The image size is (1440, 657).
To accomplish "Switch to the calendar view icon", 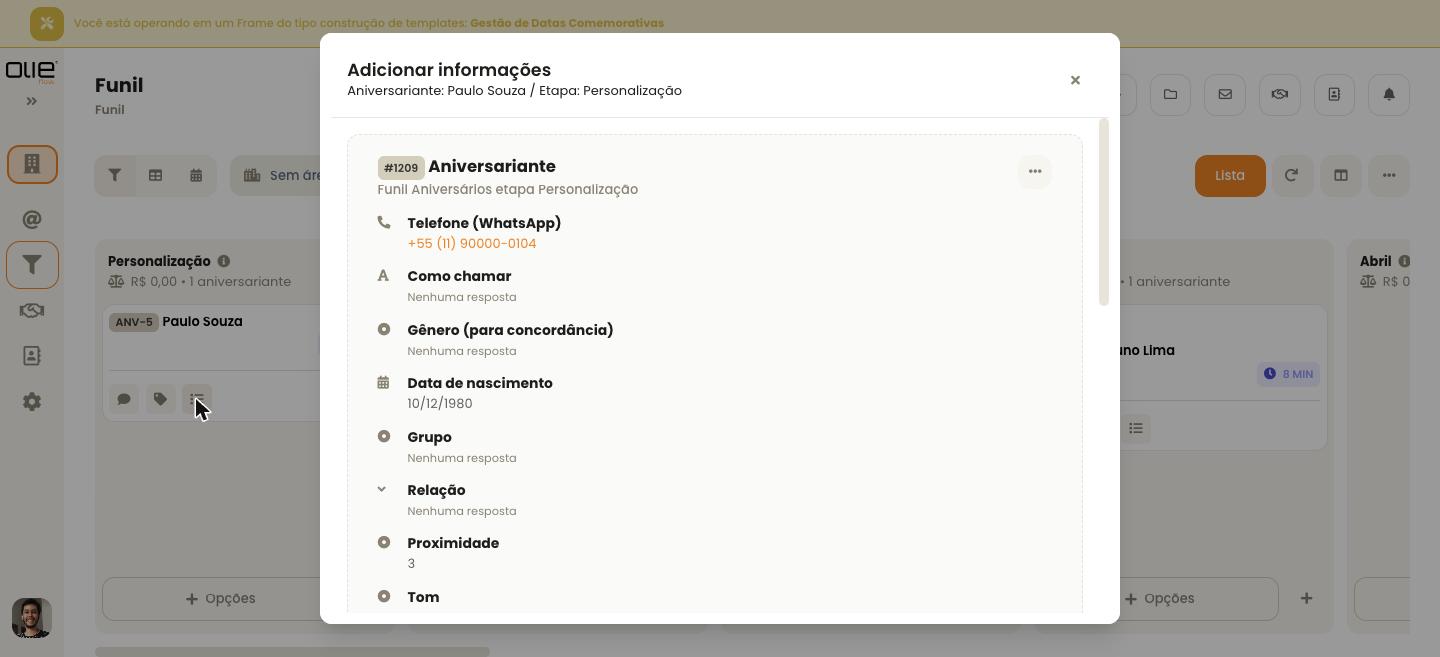I will coord(196,175).
